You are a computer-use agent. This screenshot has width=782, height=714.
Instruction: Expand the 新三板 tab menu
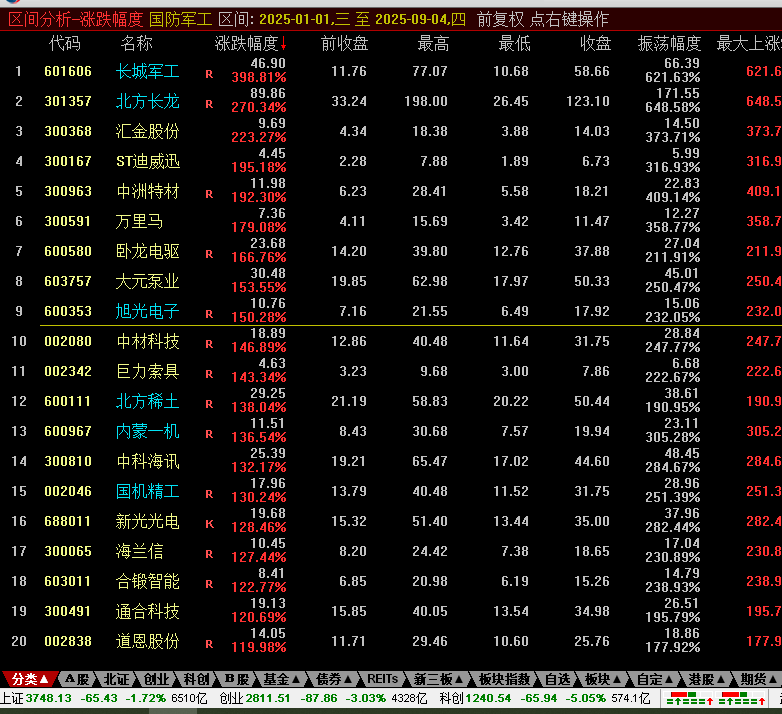point(438,679)
